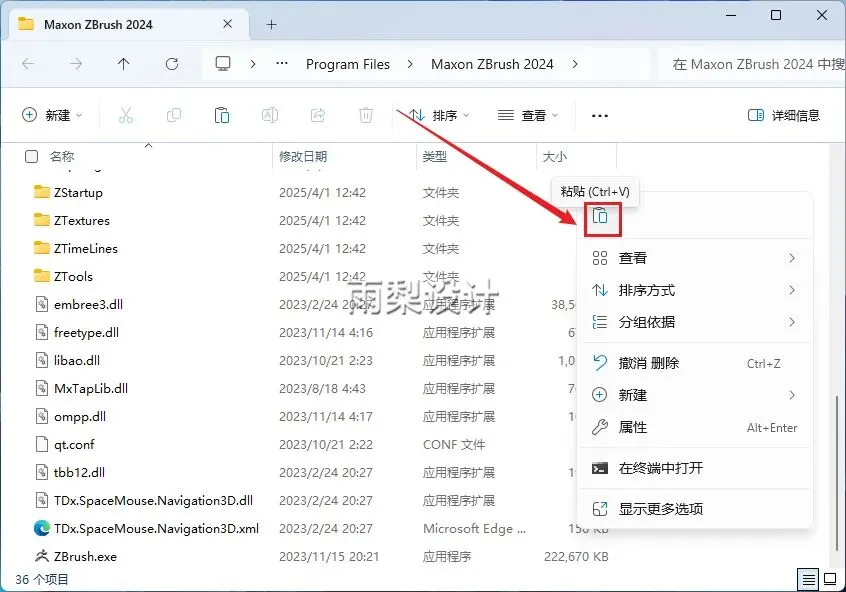The image size is (846, 592).
Task: Select the ompp.dll file
Action: pyautogui.click(x=79, y=417)
